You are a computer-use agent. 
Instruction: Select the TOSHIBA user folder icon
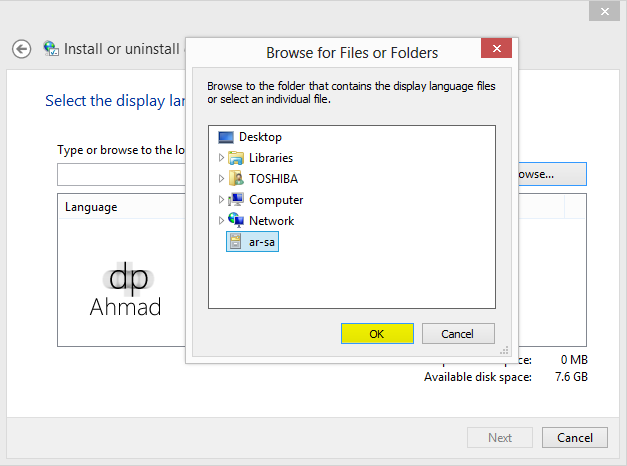click(x=236, y=179)
